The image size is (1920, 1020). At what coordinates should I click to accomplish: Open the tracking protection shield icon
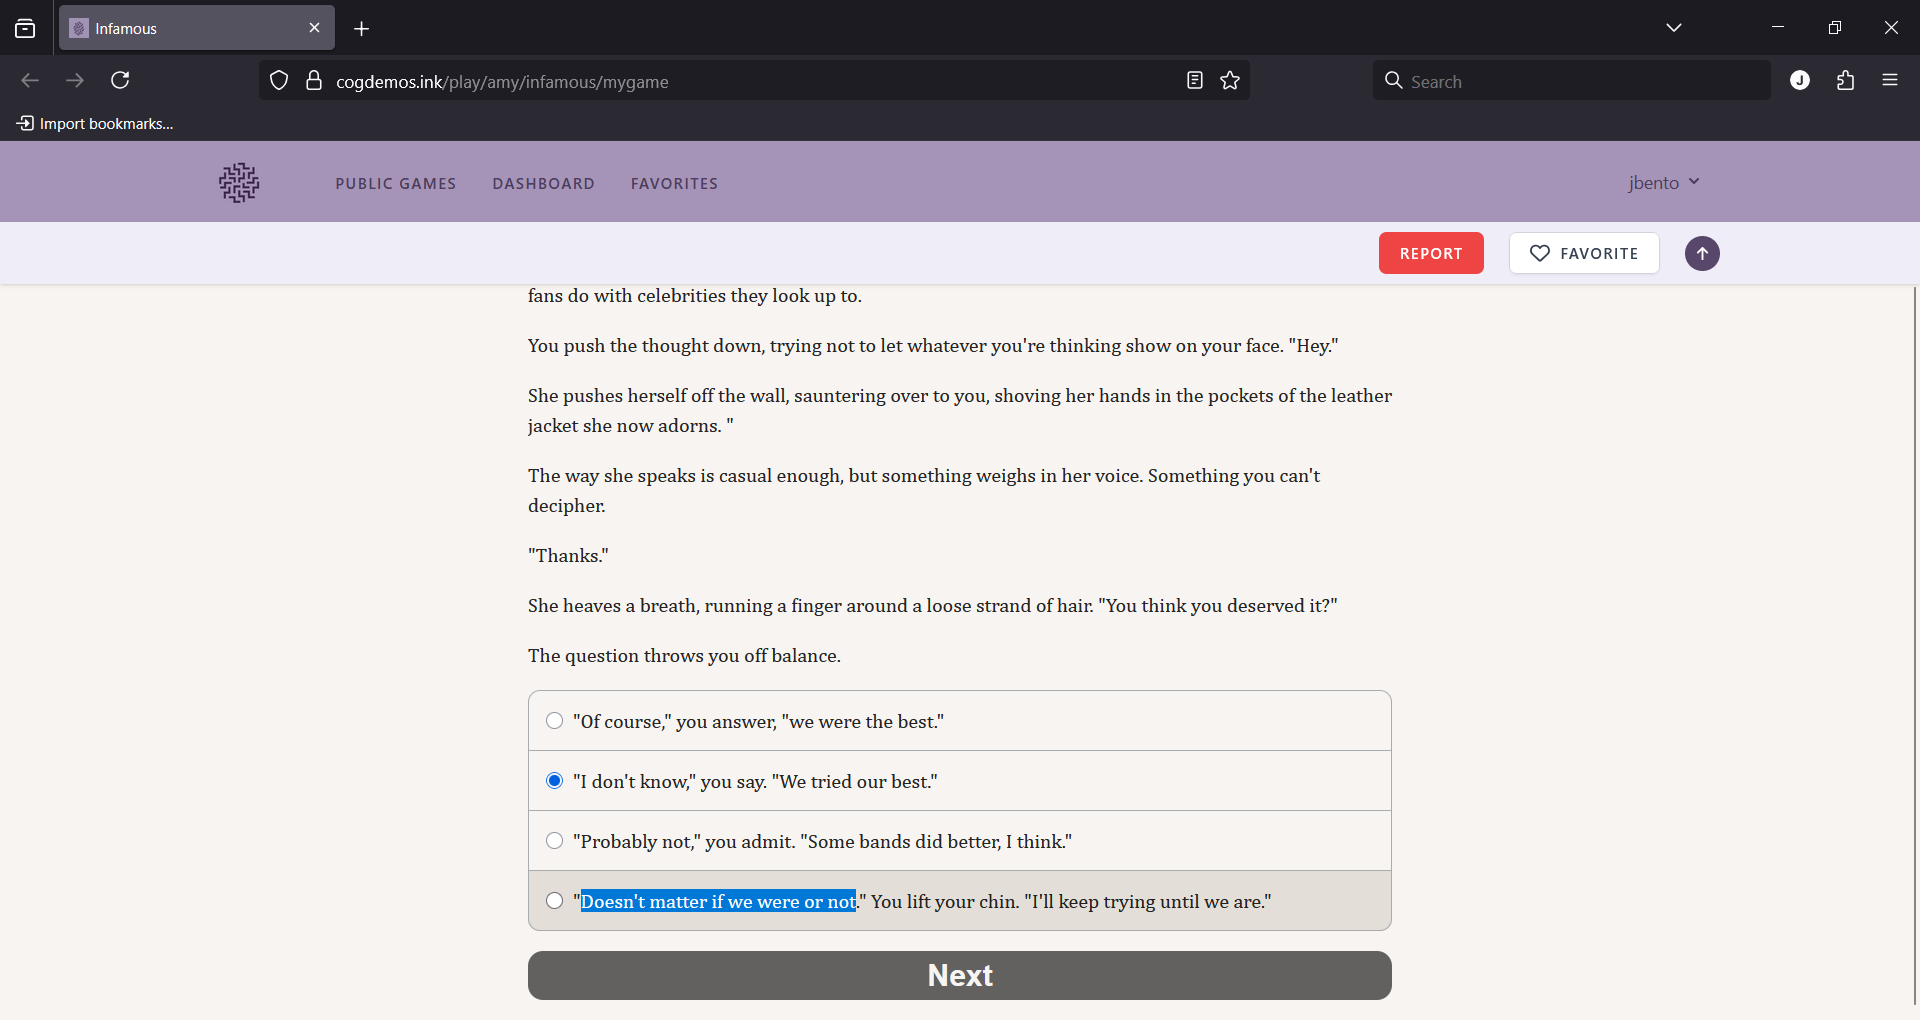pyautogui.click(x=279, y=80)
